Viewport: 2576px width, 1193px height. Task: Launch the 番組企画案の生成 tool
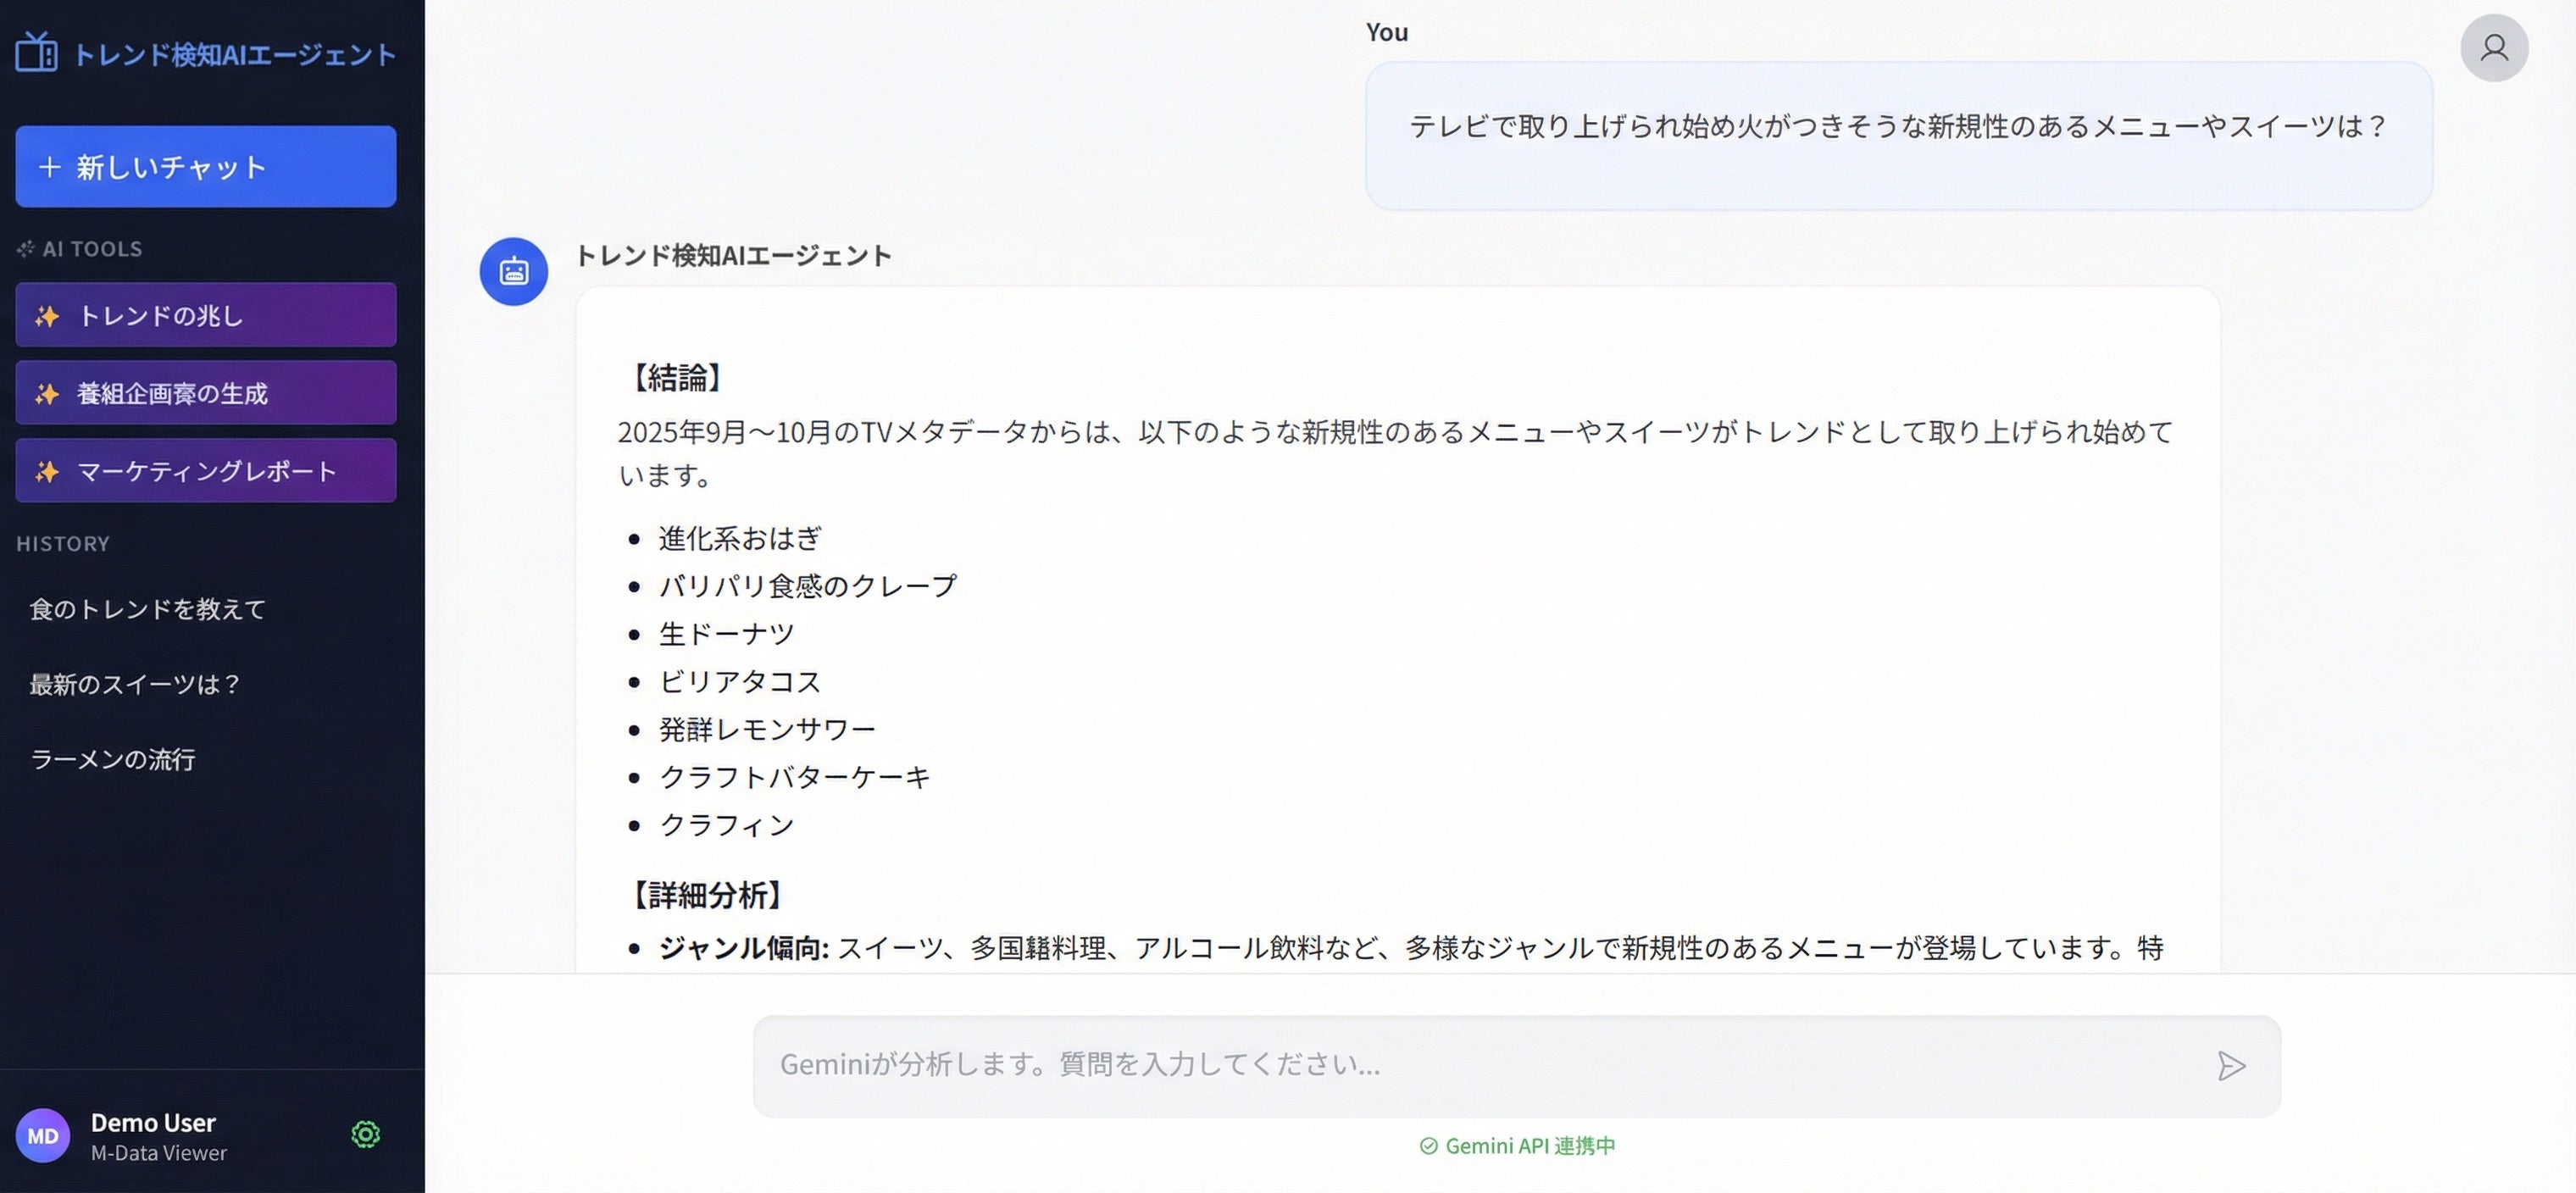pos(205,393)
